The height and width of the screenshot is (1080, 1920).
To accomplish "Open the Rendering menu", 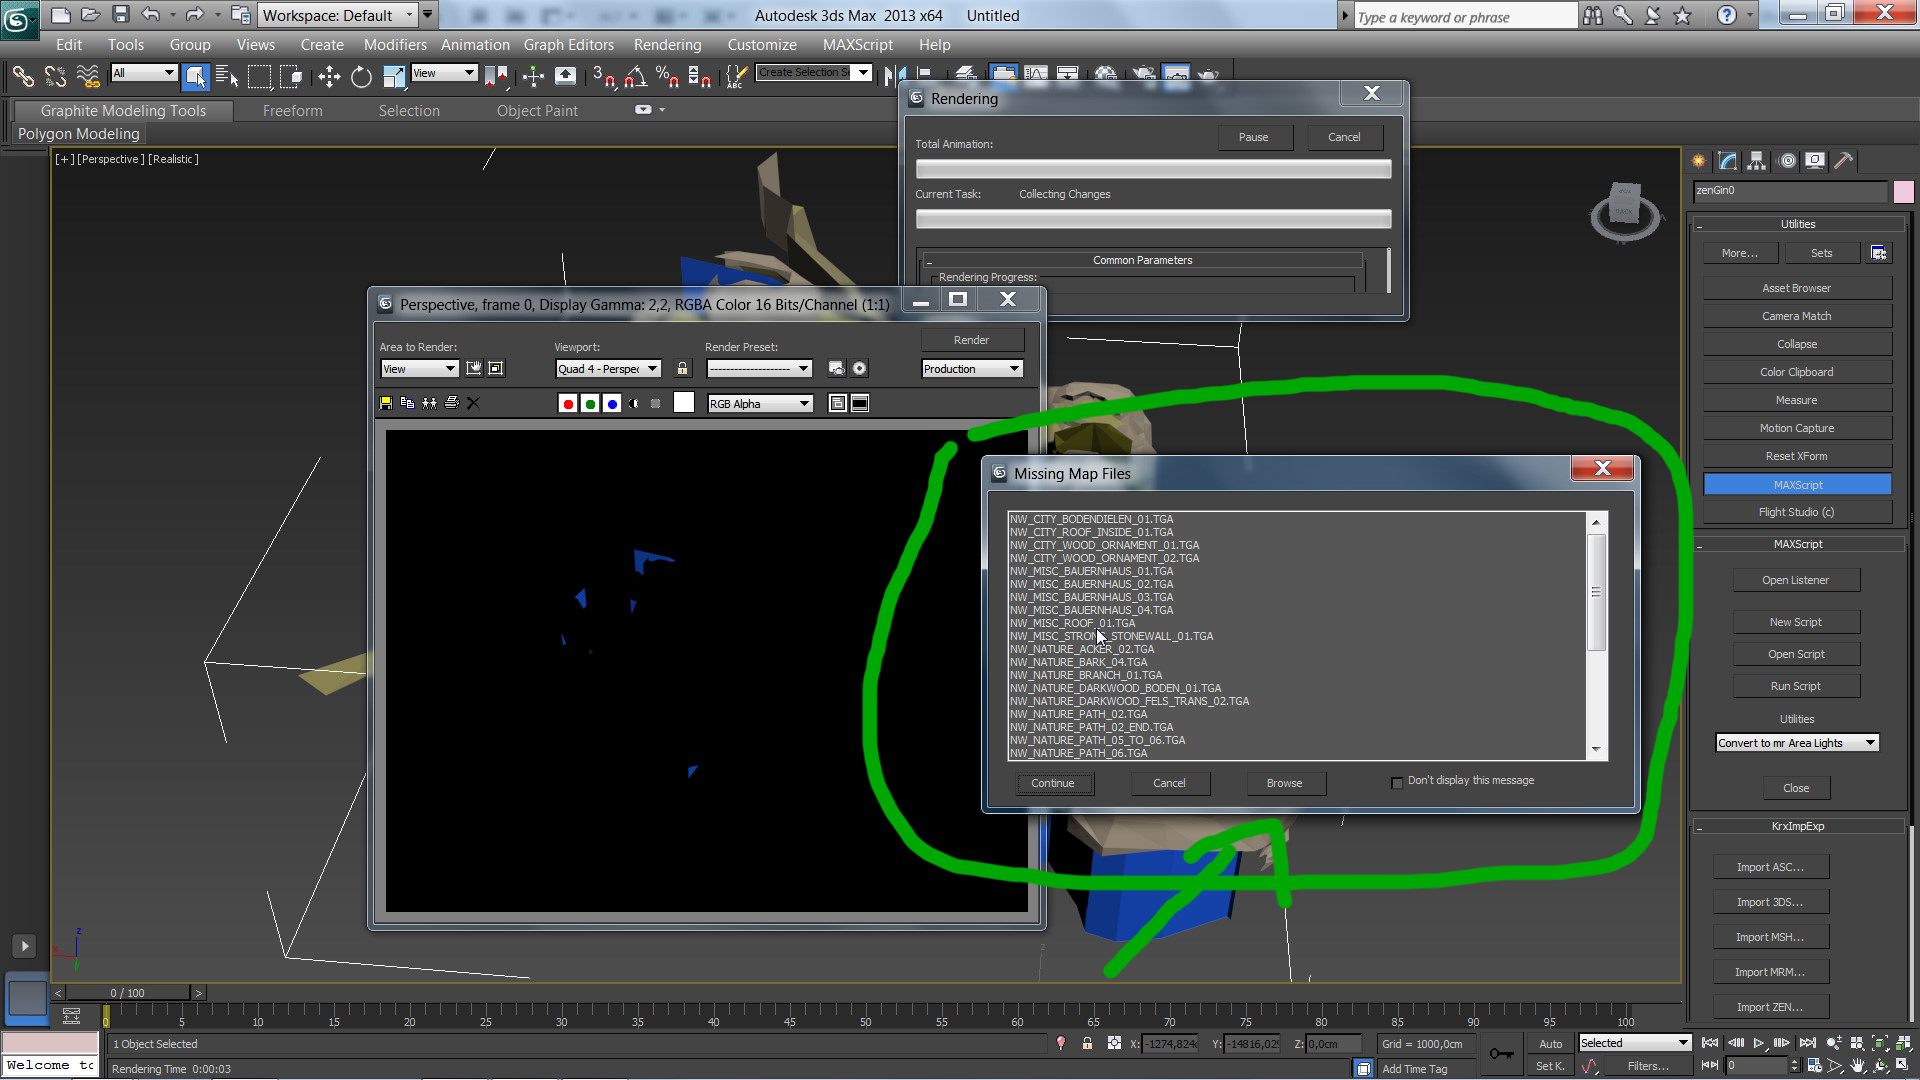I will 667,45.
